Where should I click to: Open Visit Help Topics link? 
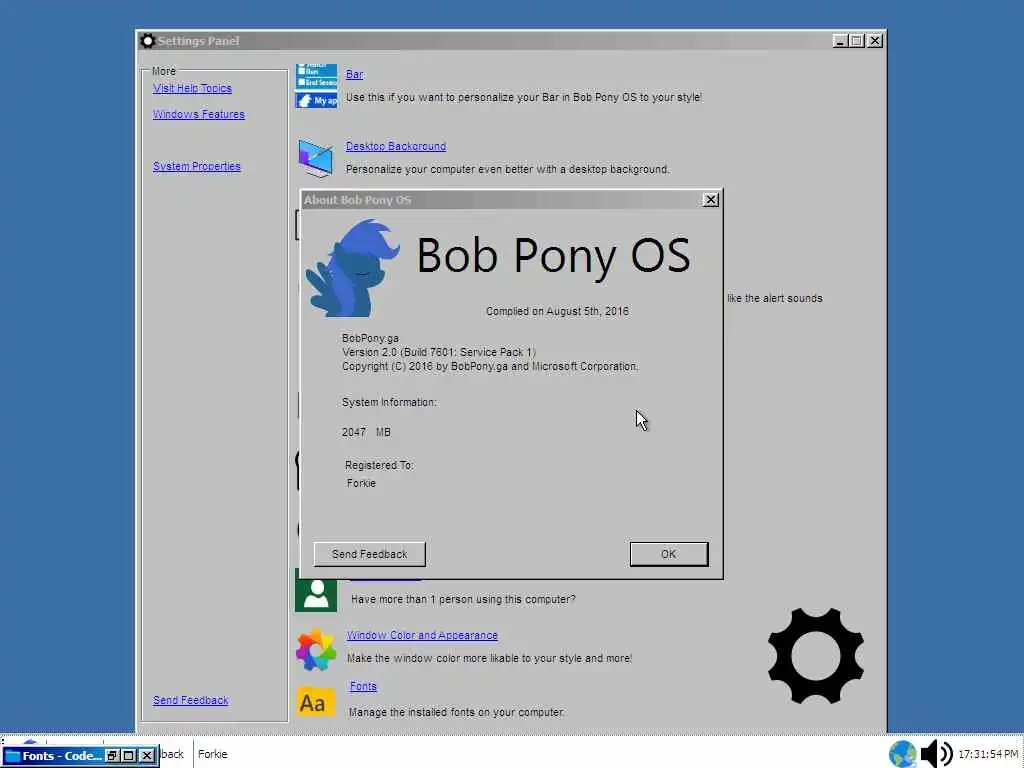192,88
